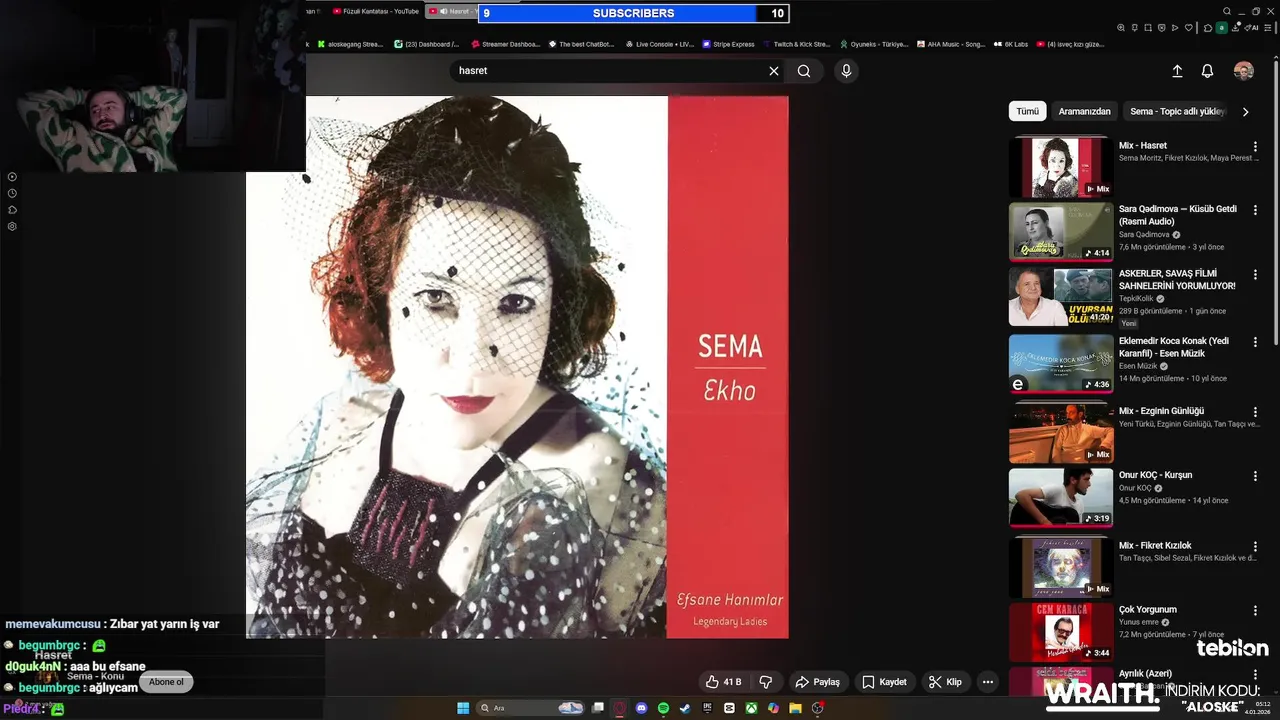The height and width of the screenshot is (720, 1280).
Task: Open the account avatar menu
Action: (x=1244, y=71)
